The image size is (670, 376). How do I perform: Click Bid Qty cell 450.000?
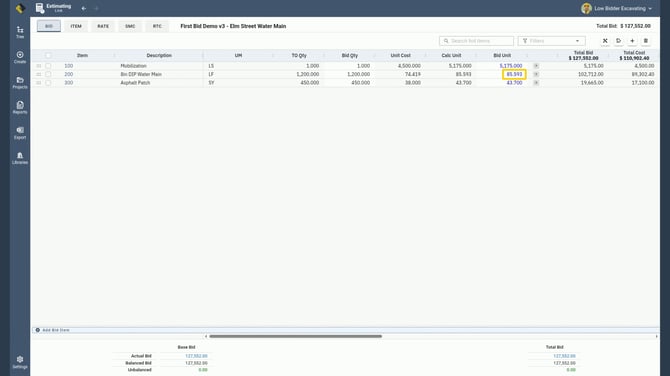361,82
